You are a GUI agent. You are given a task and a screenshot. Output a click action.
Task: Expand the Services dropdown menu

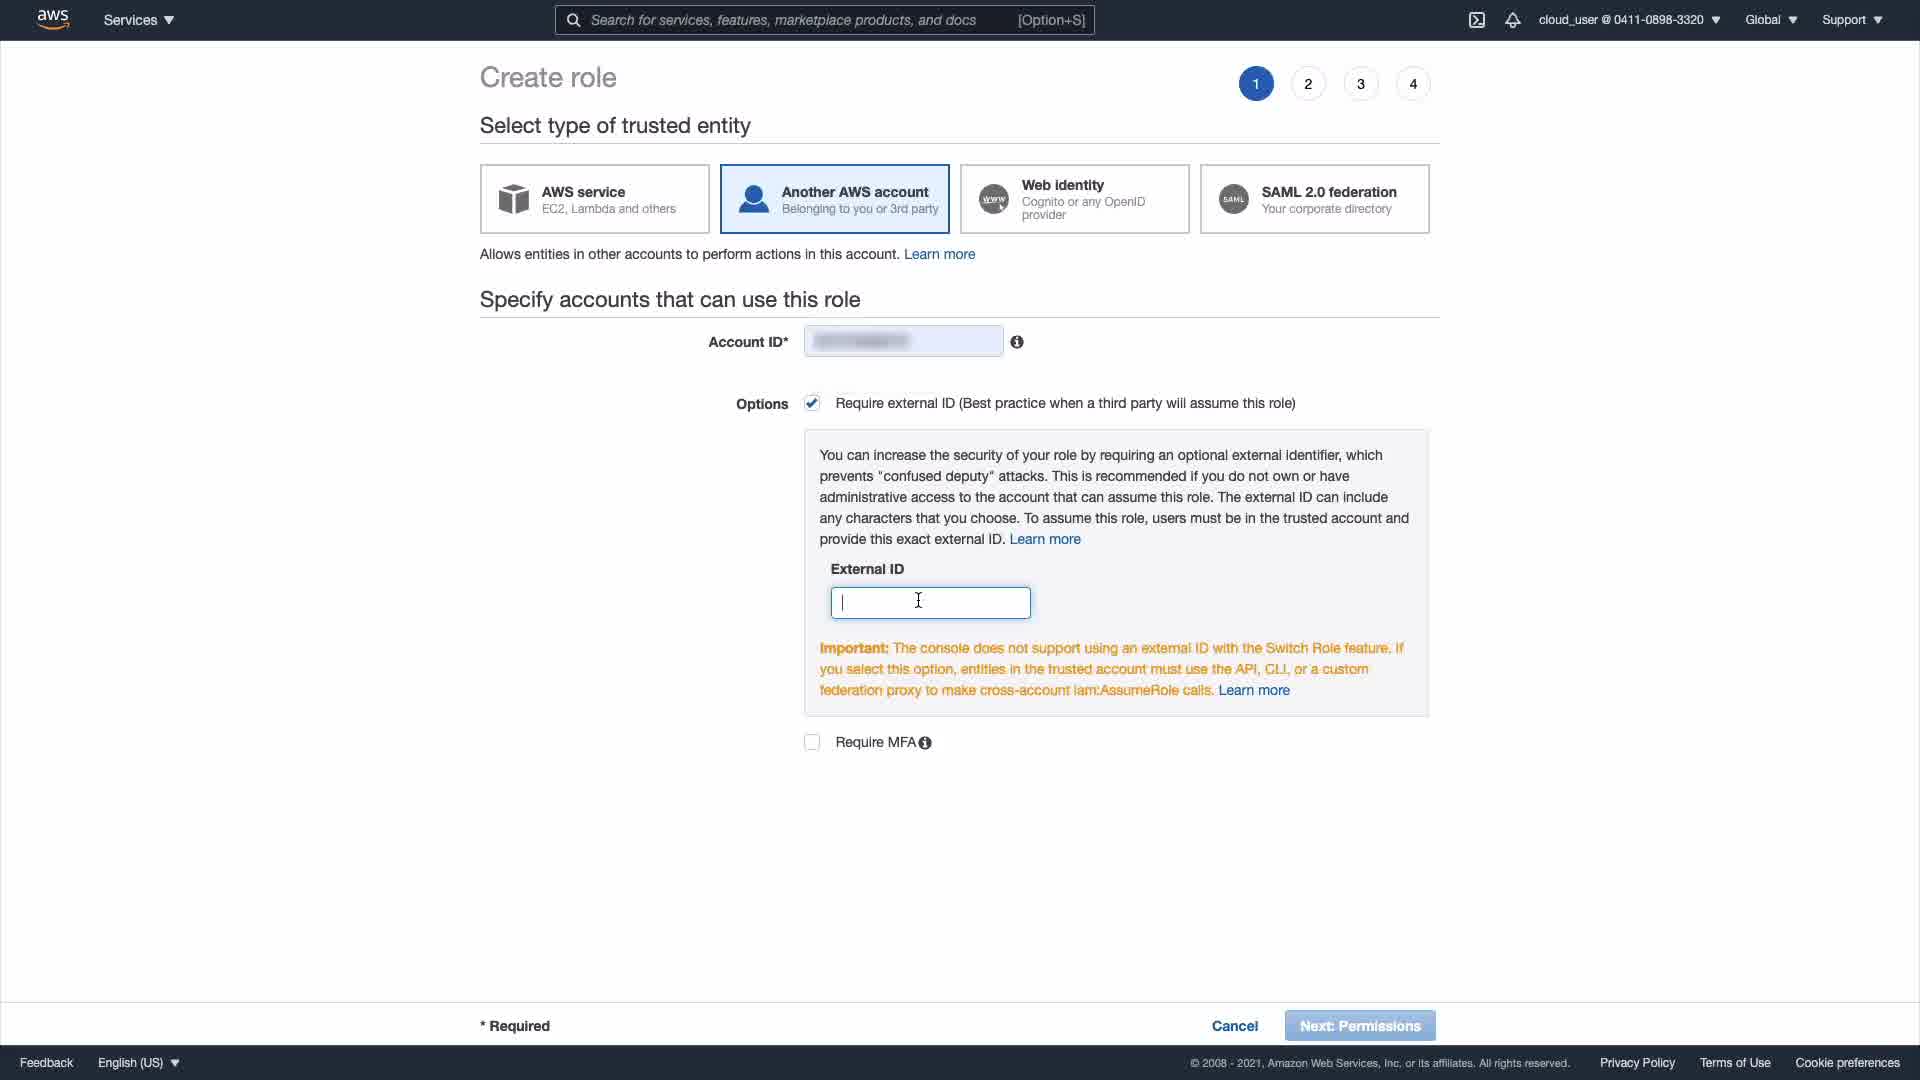(139, 20)
